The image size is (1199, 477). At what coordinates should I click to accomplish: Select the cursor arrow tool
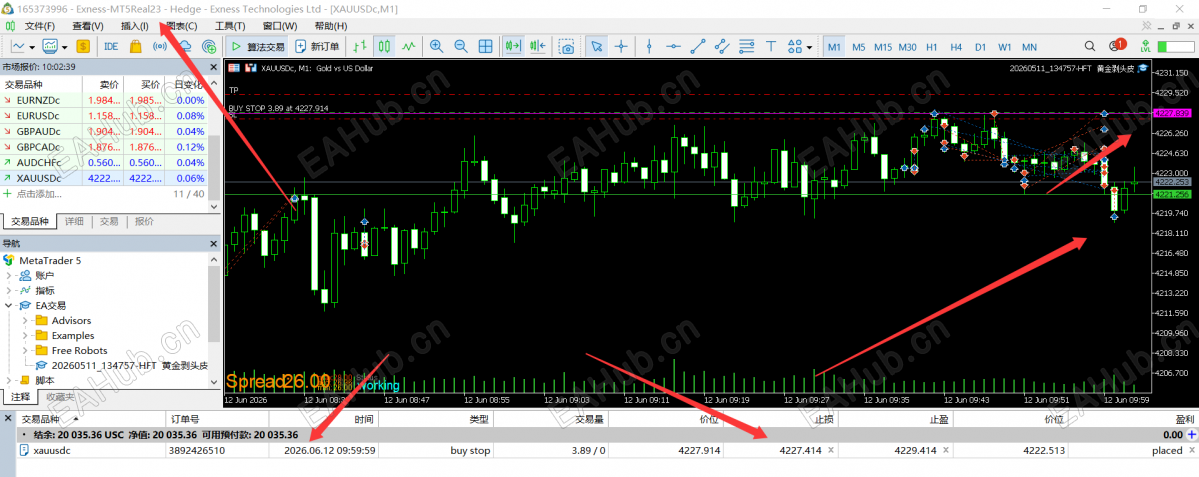pyautogui.click(x=596, y=46)
